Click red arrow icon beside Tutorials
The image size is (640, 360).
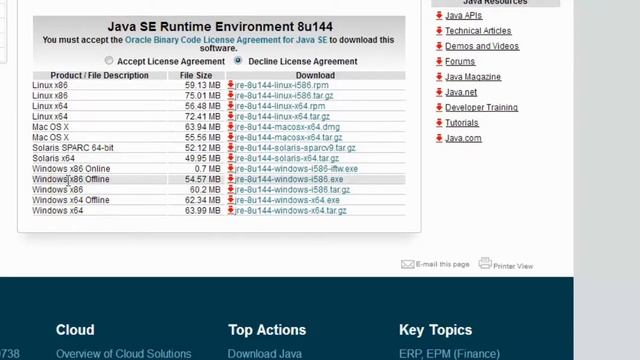click(x=439, y=122)
